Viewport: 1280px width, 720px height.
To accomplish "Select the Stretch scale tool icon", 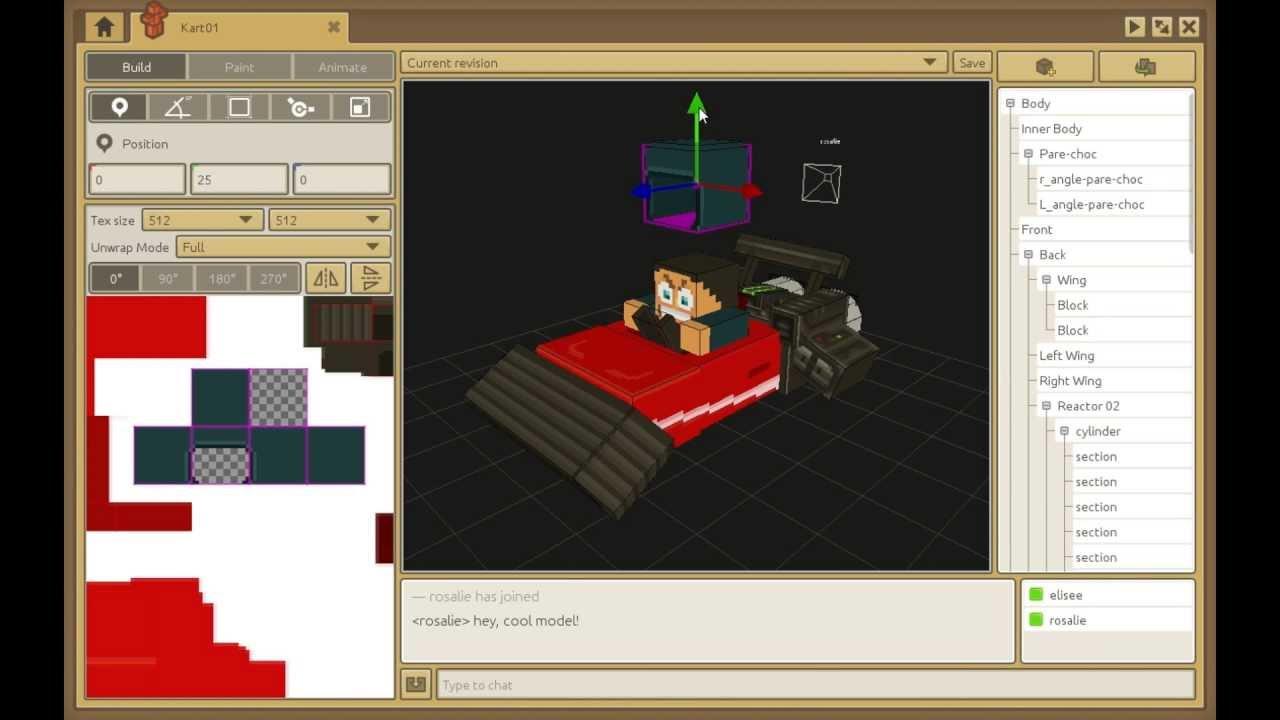I will coord(360,107).
